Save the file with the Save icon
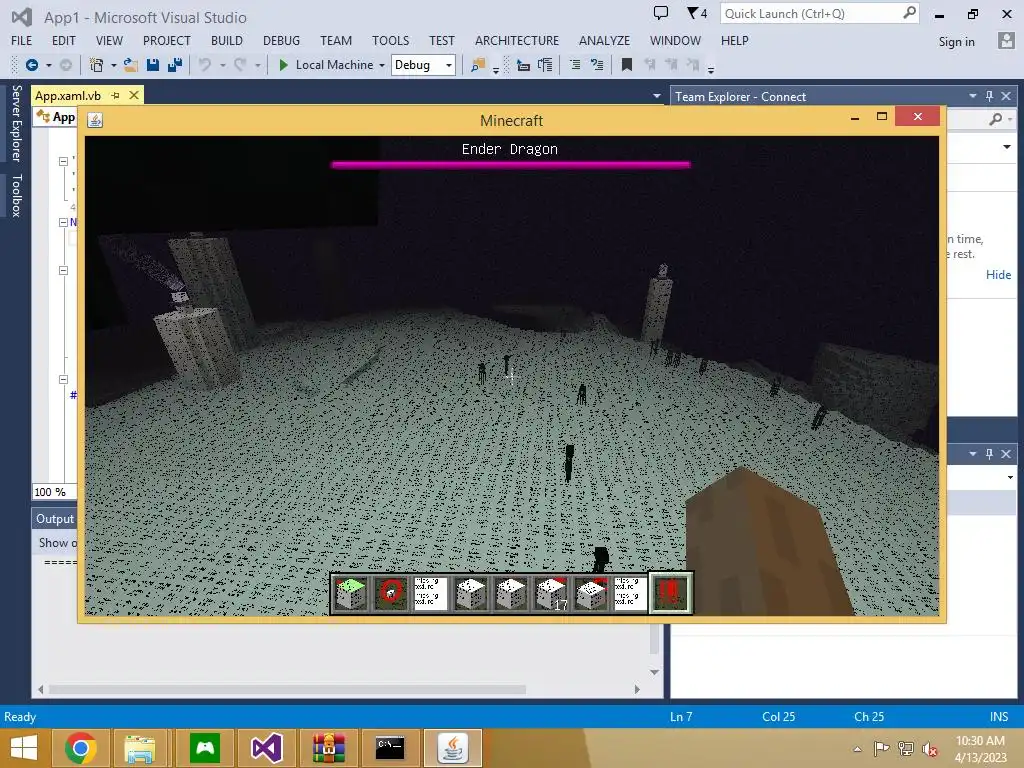 point(153,65)
